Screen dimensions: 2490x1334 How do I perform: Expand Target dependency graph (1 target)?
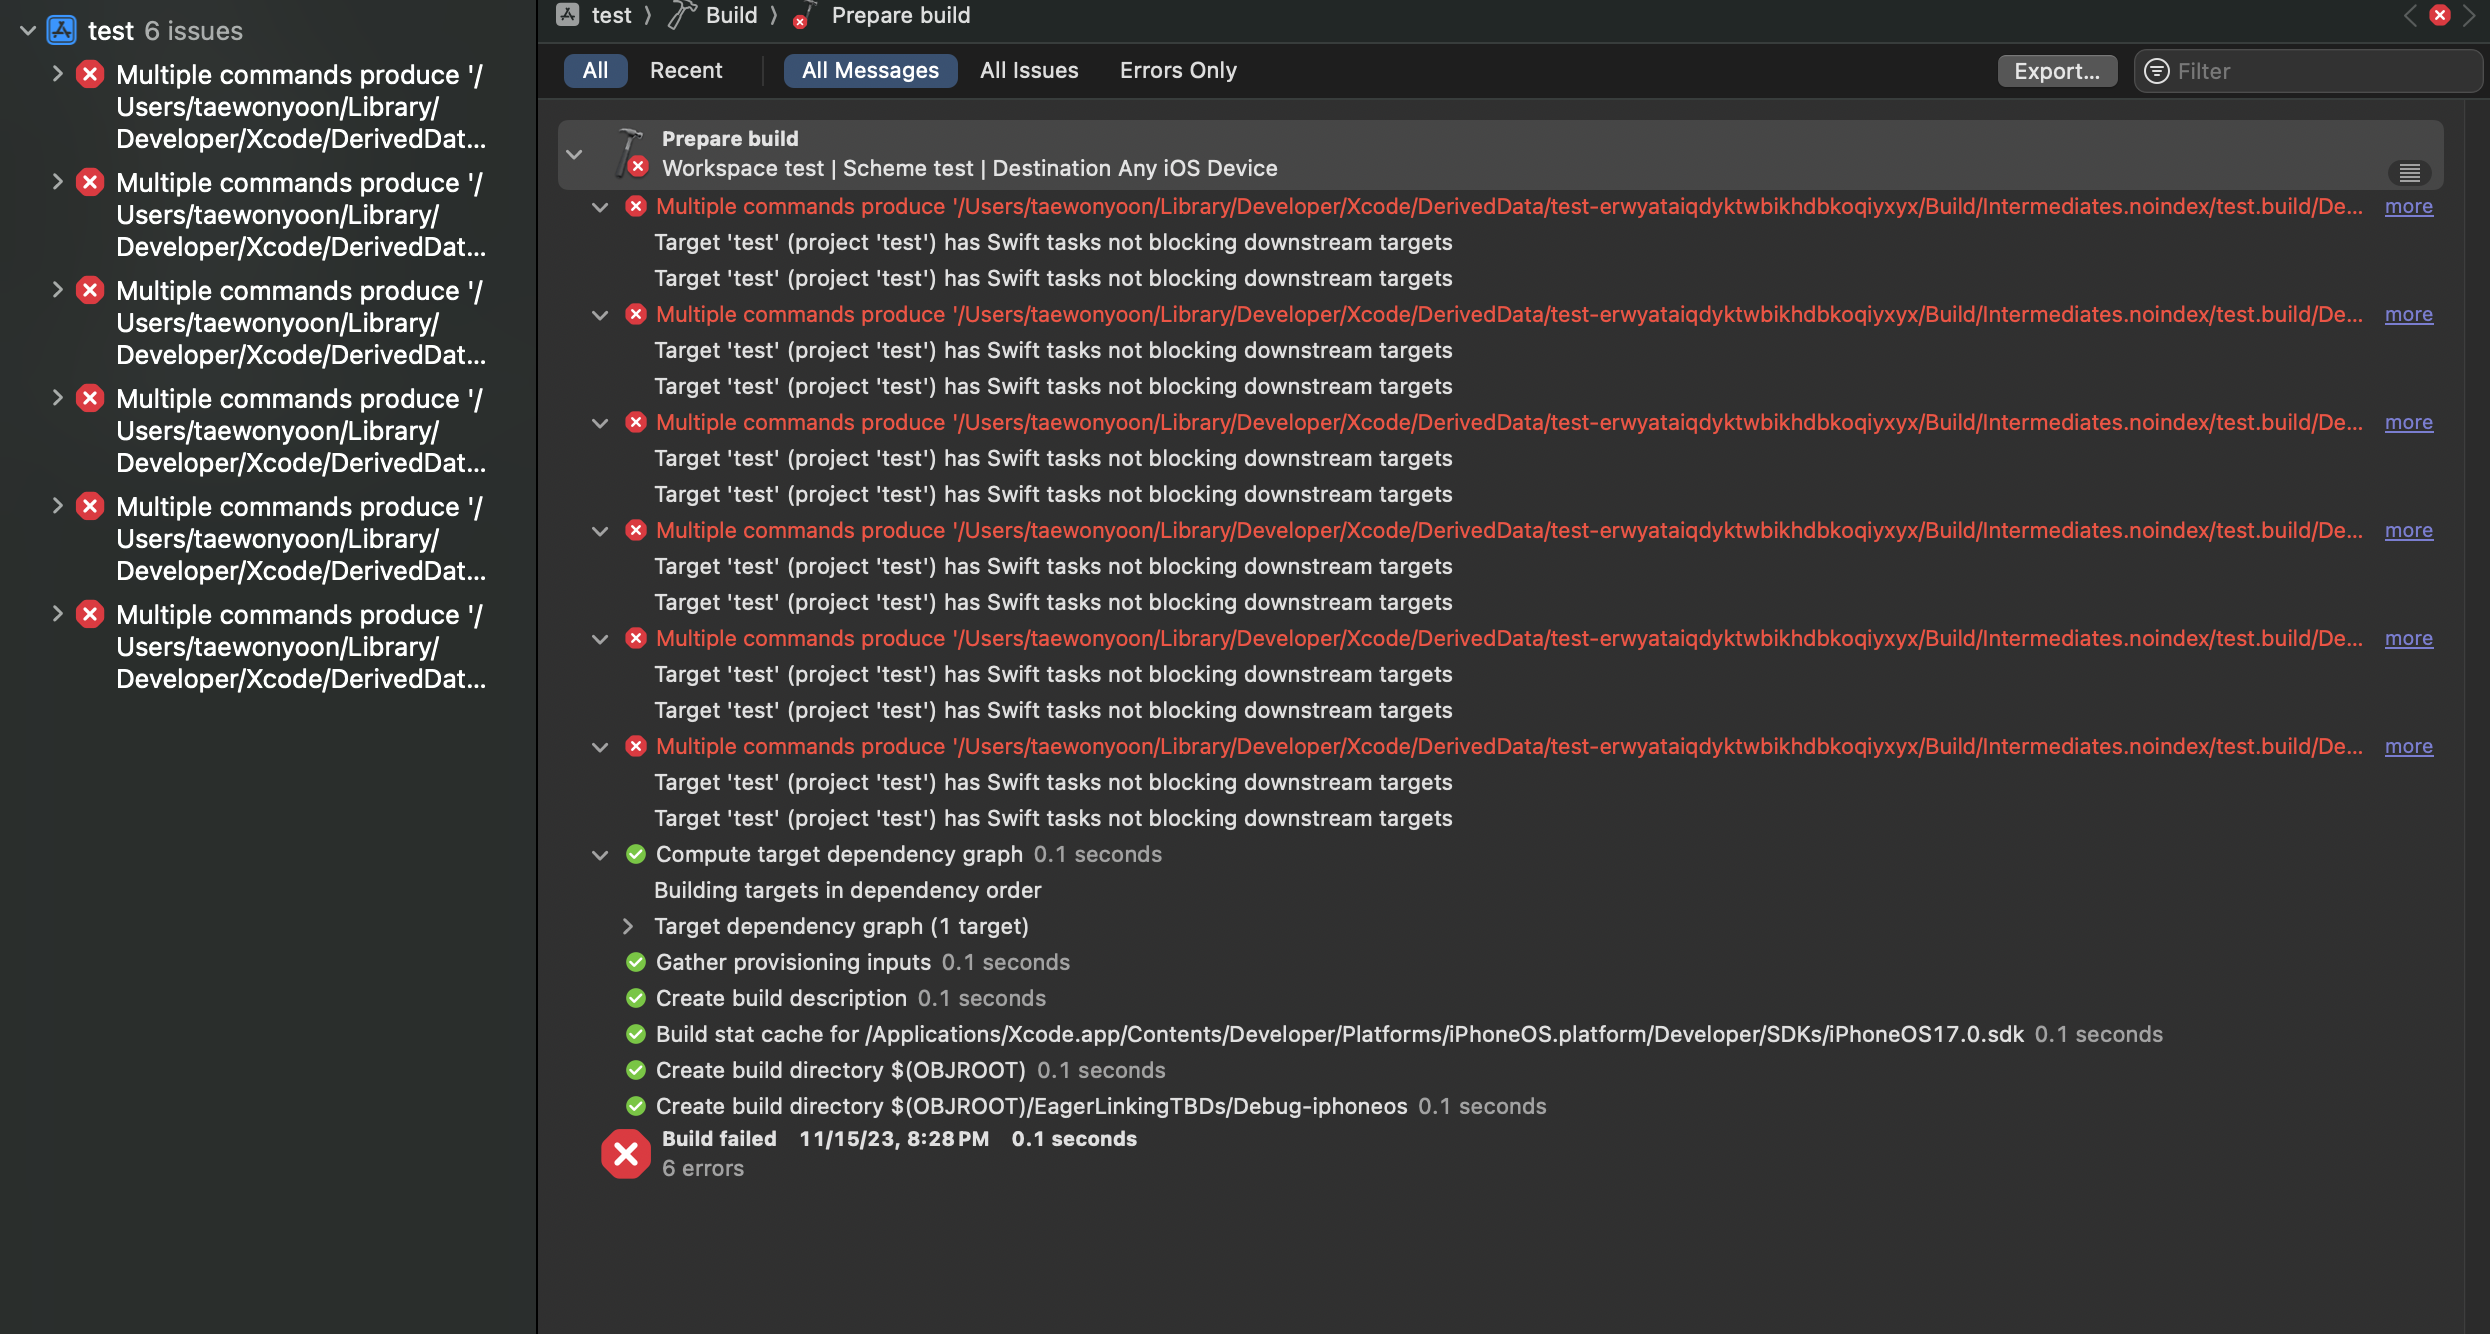click(x=628, y=926)
